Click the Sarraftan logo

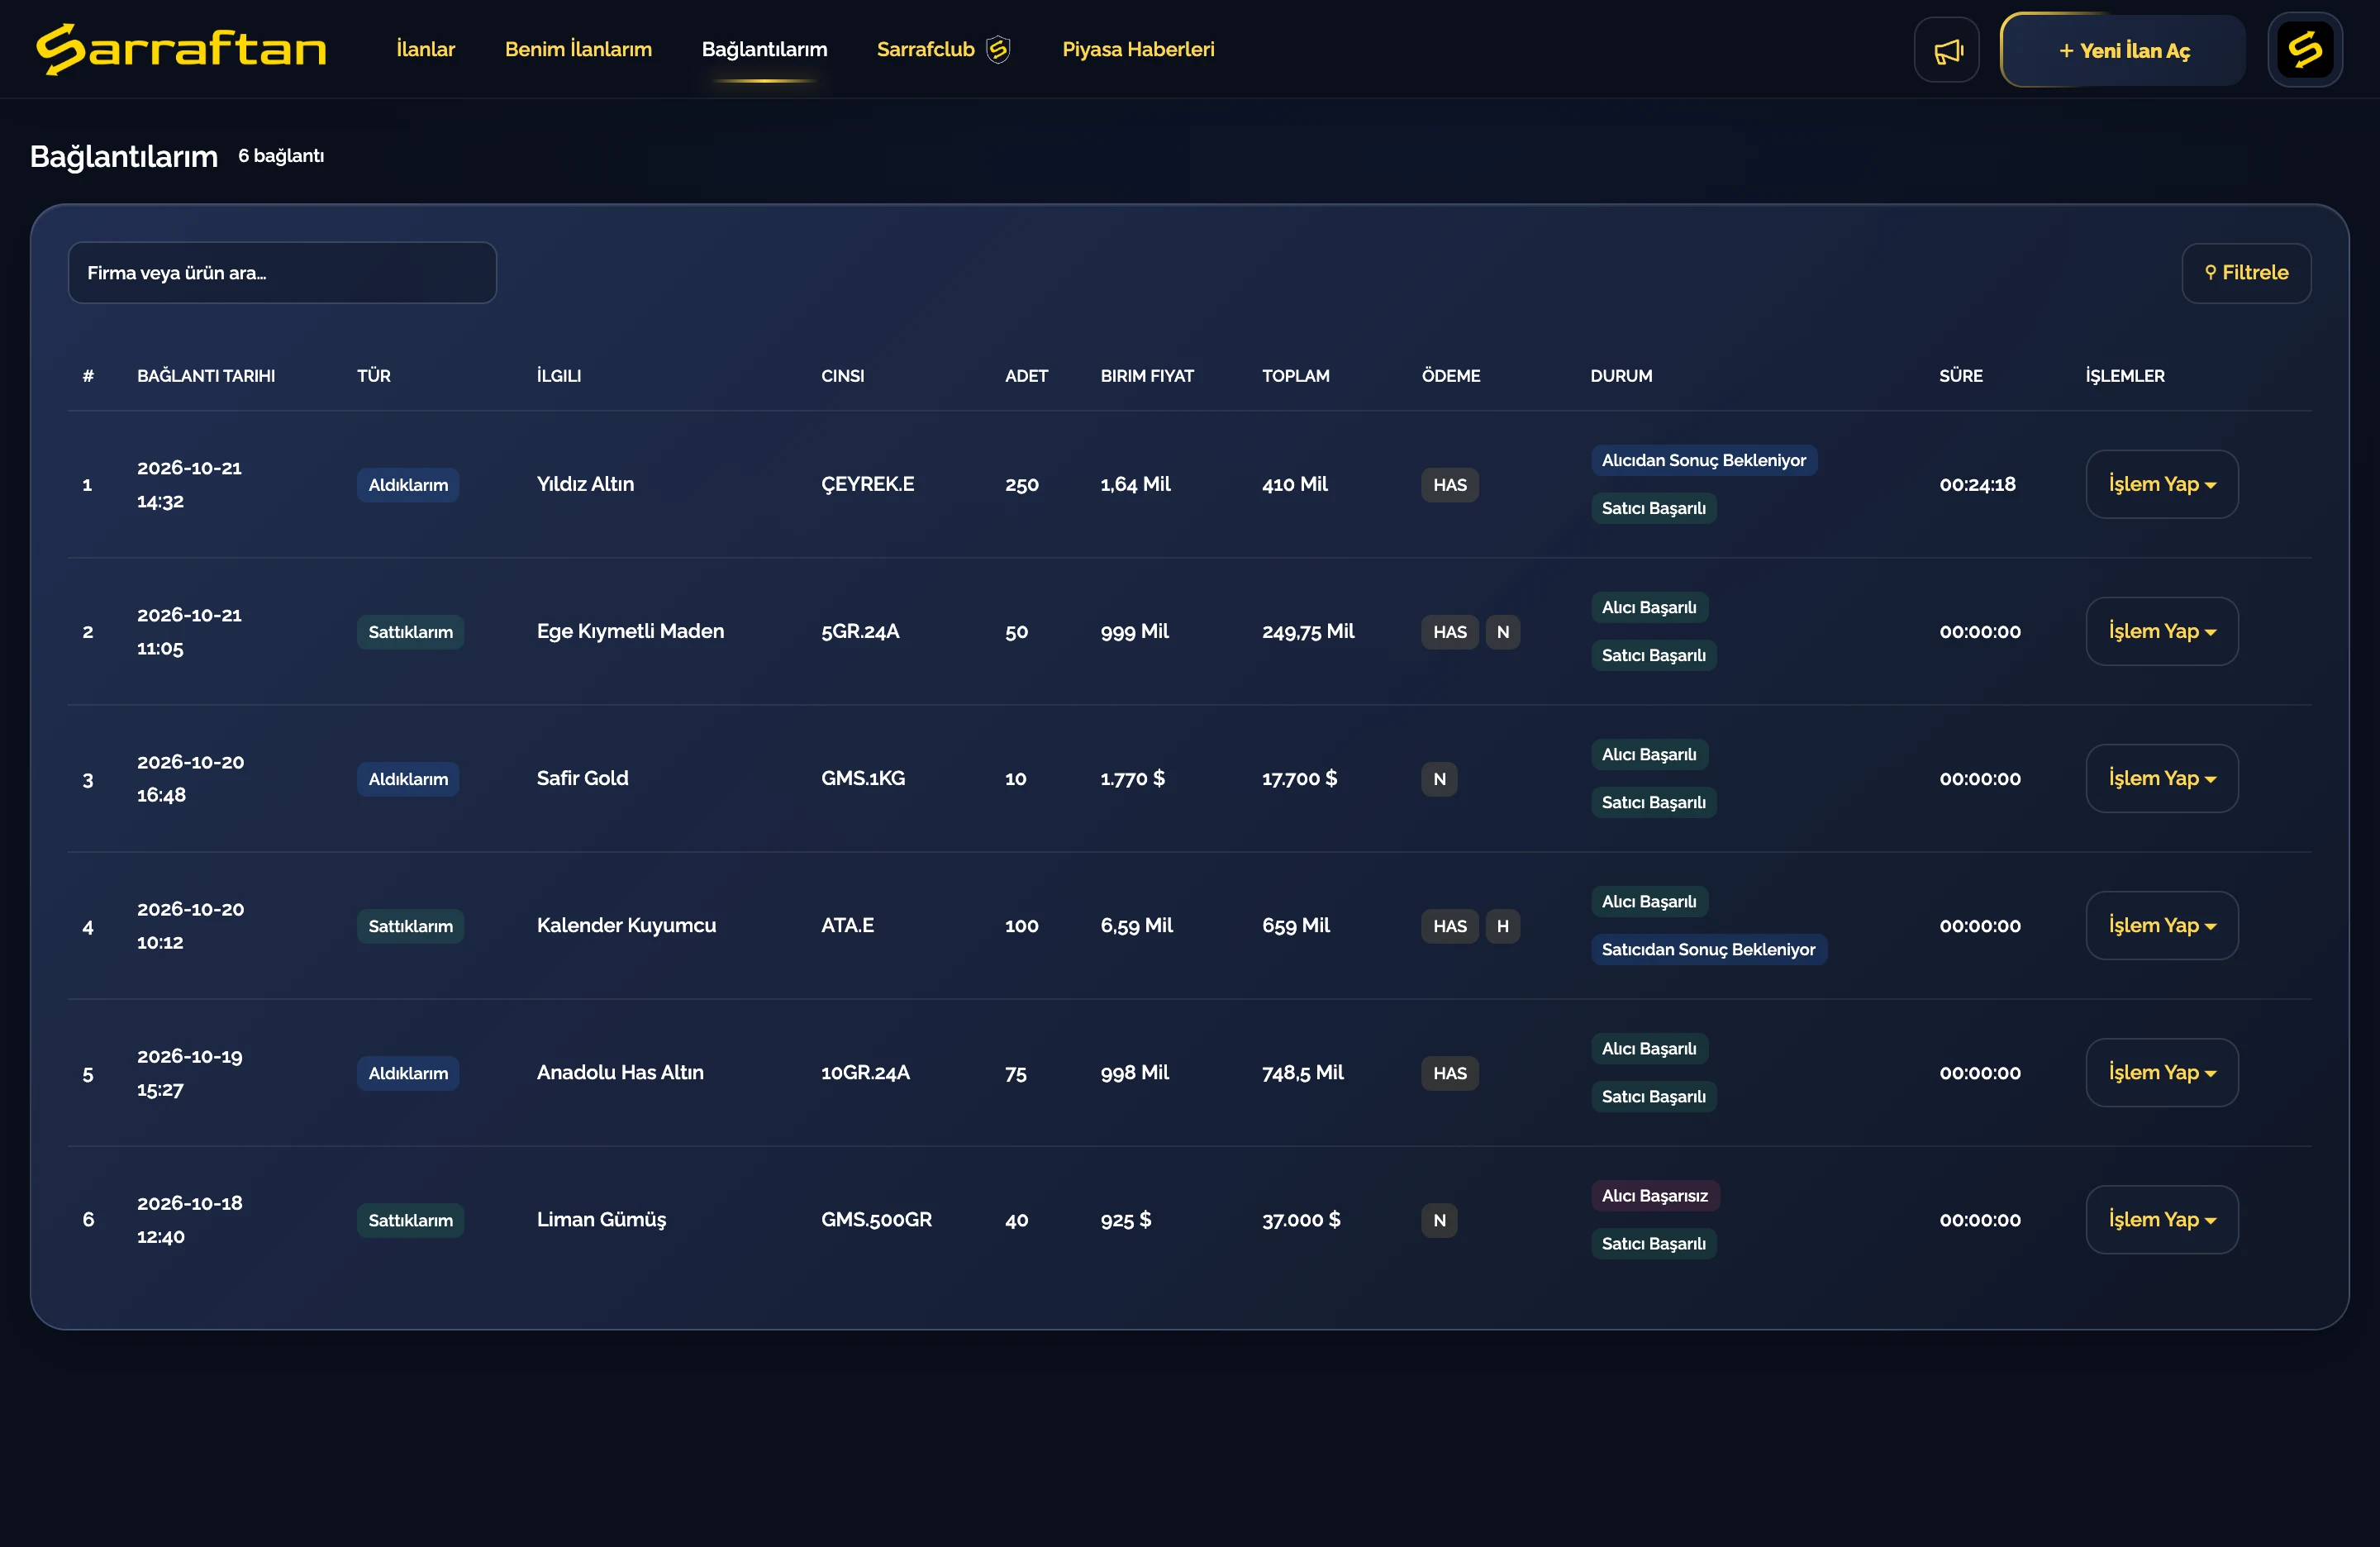(181, 49)
